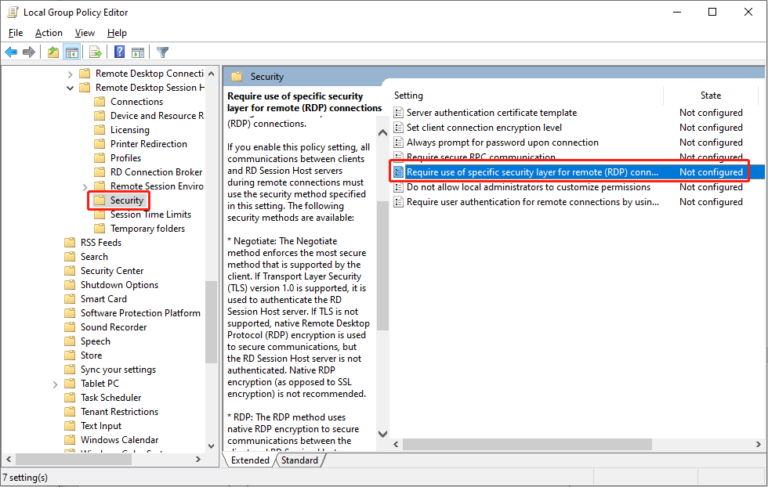
Task: Select 'Require use of specific security layer' setting
Action: (532, 172)
